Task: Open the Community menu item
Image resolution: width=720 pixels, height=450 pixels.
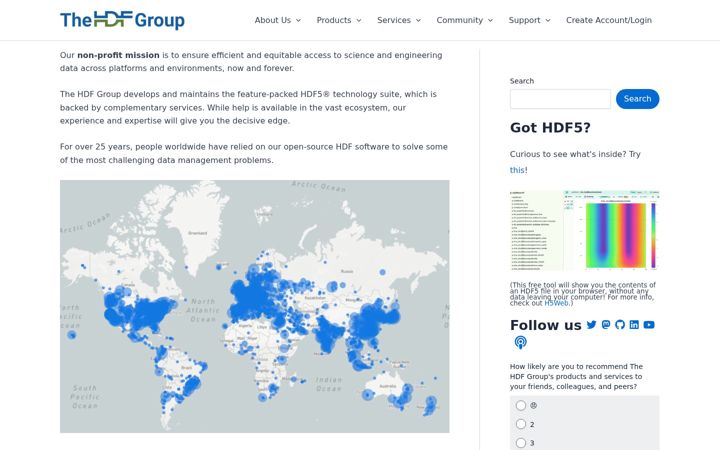Action: pyautogui.click(x=460, y=20)
